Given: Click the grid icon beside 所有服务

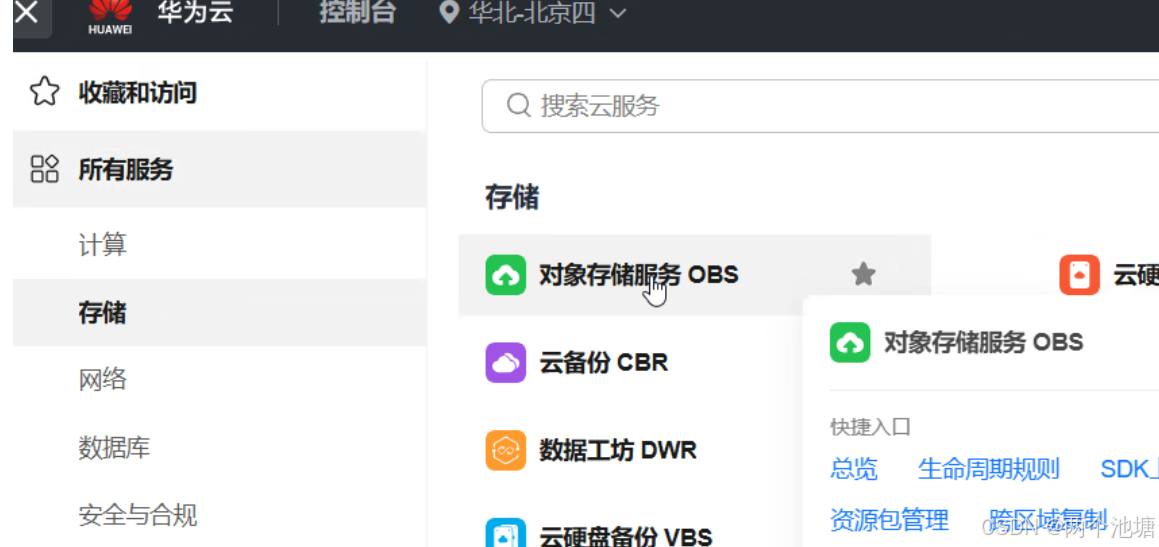Looking at the screenshot, I should click(x=44, y=169).
